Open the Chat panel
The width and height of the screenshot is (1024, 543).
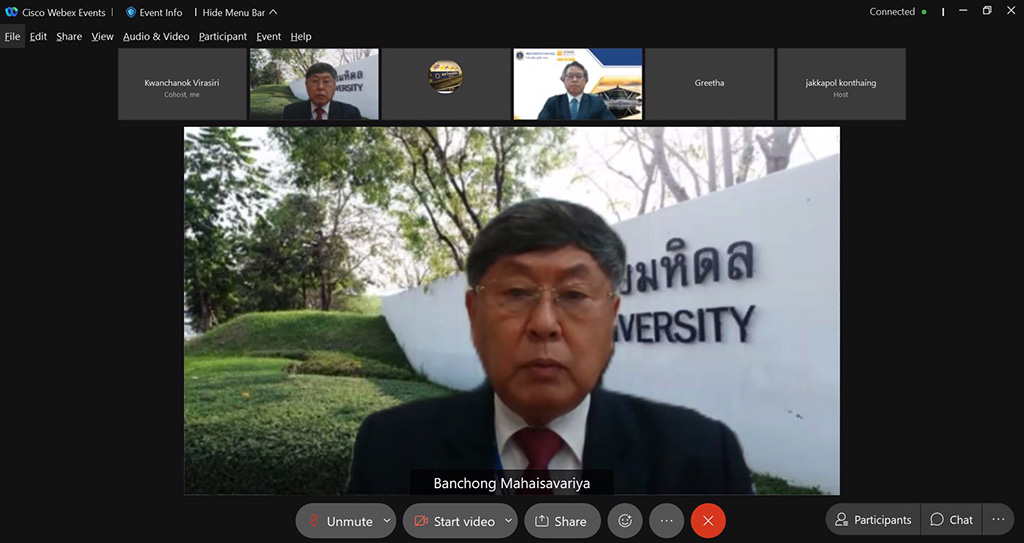[951, 520]
